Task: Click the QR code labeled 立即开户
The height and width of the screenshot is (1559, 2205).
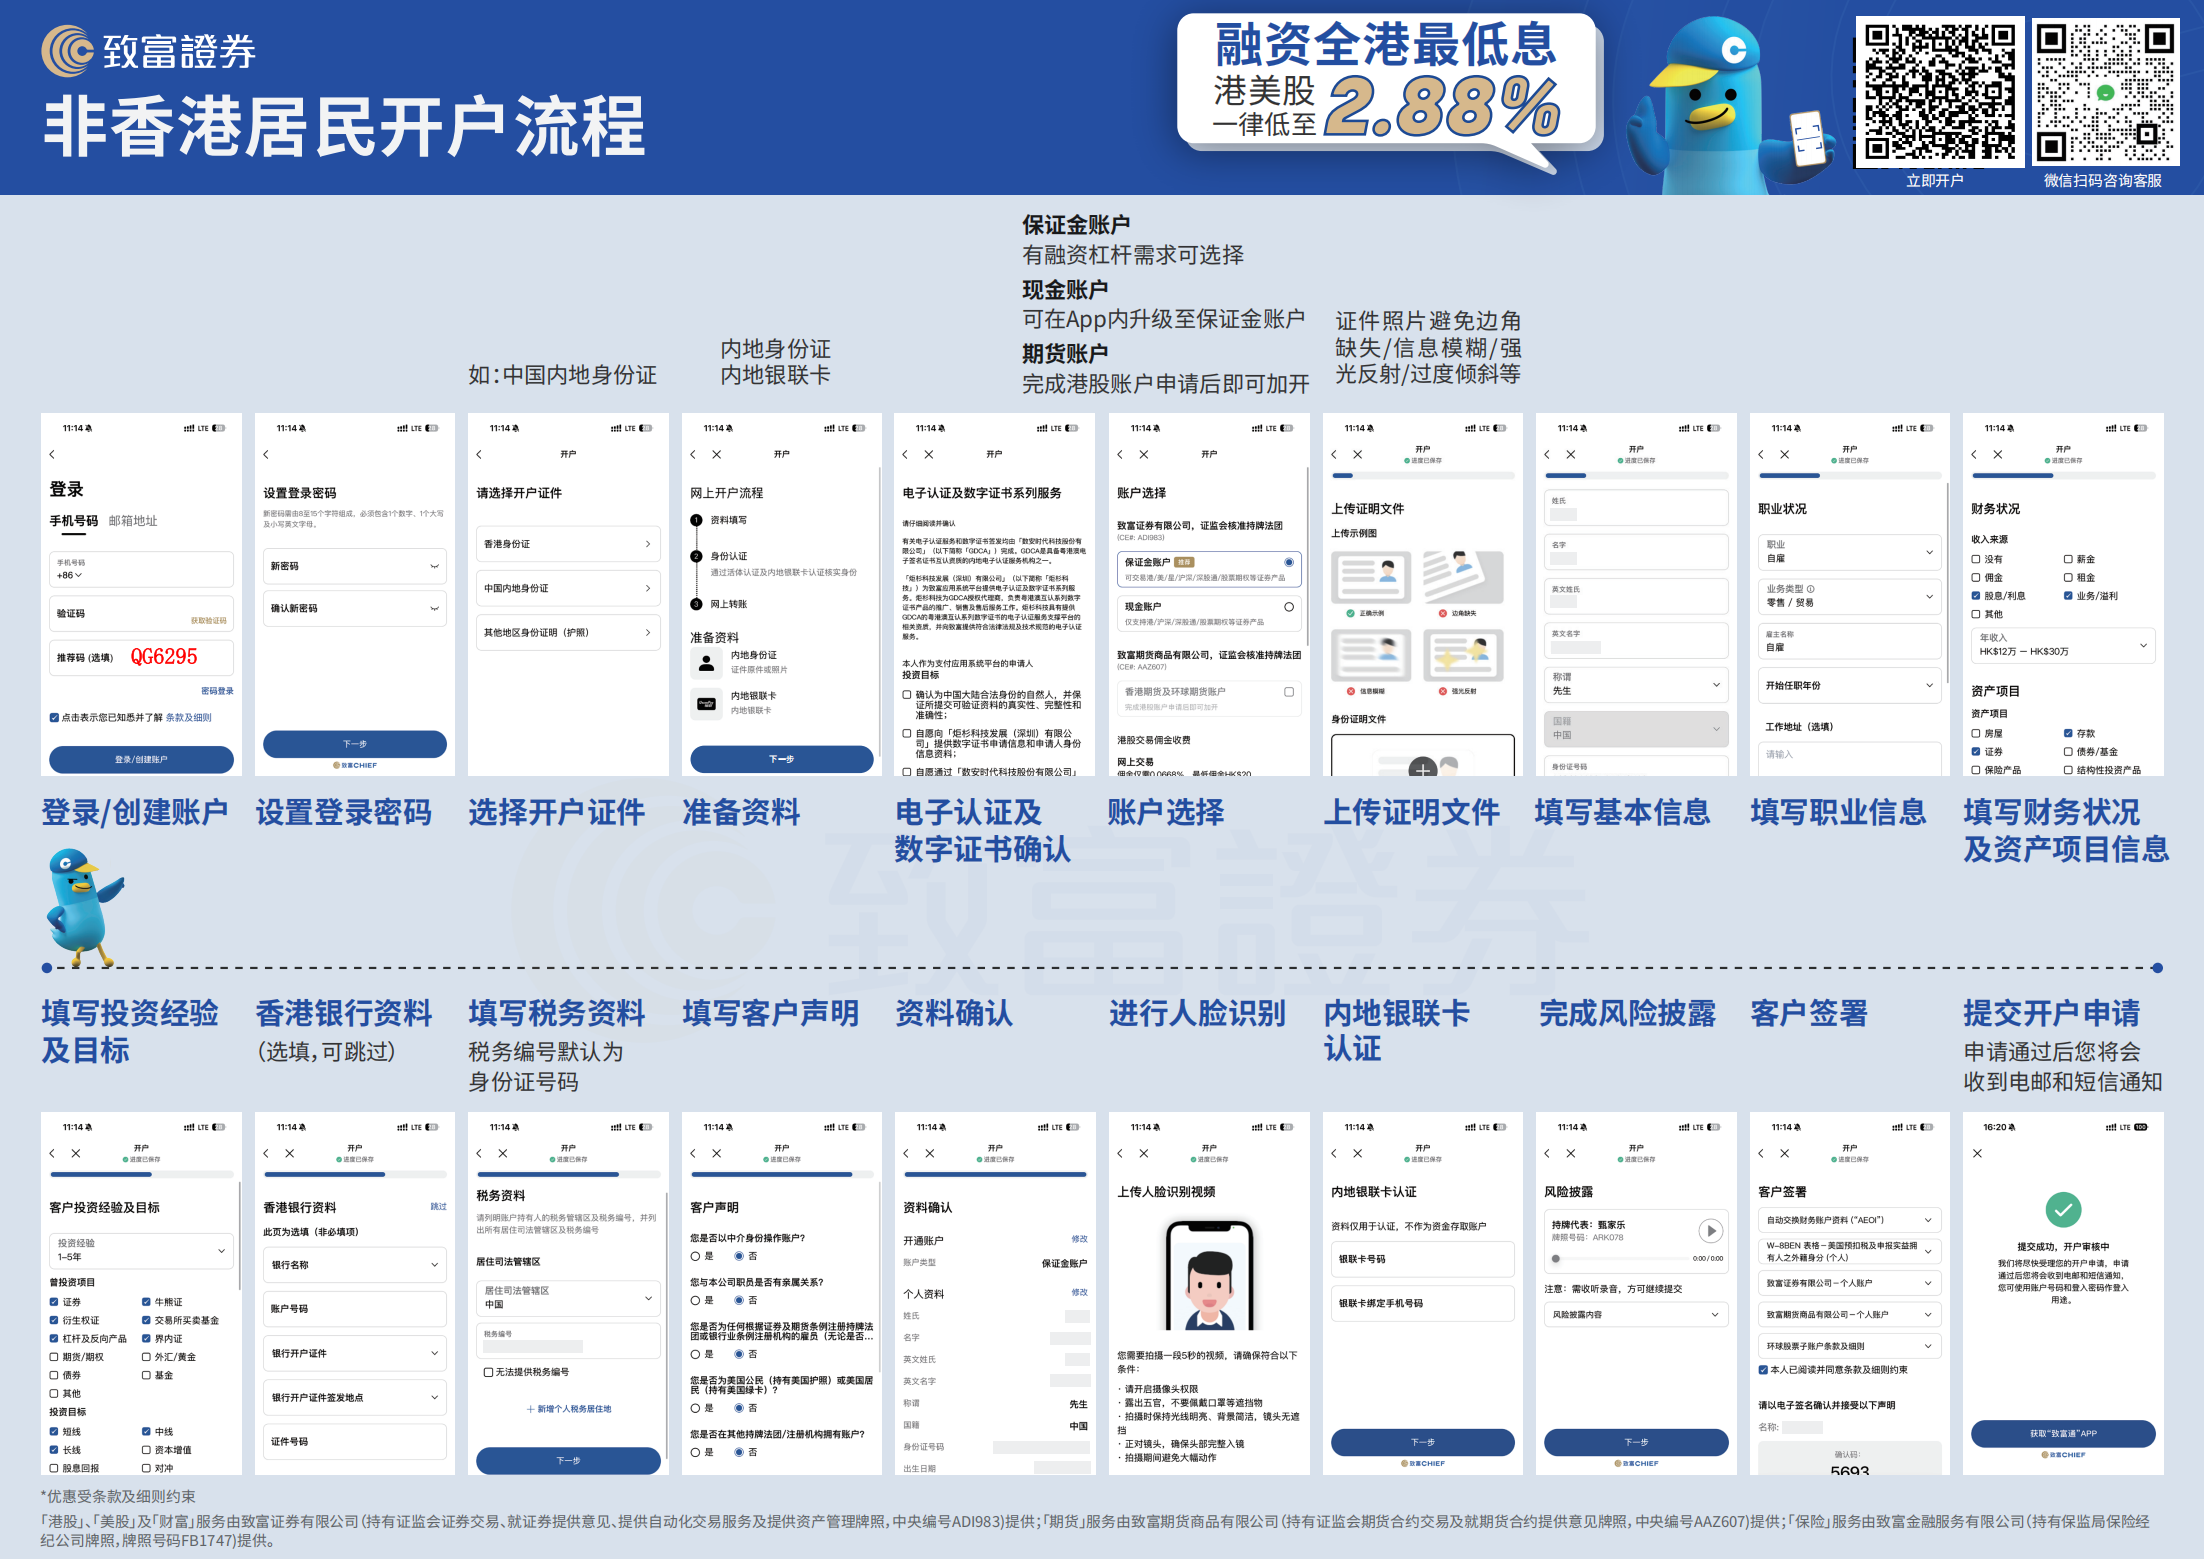Action: tap(1938, 92)
